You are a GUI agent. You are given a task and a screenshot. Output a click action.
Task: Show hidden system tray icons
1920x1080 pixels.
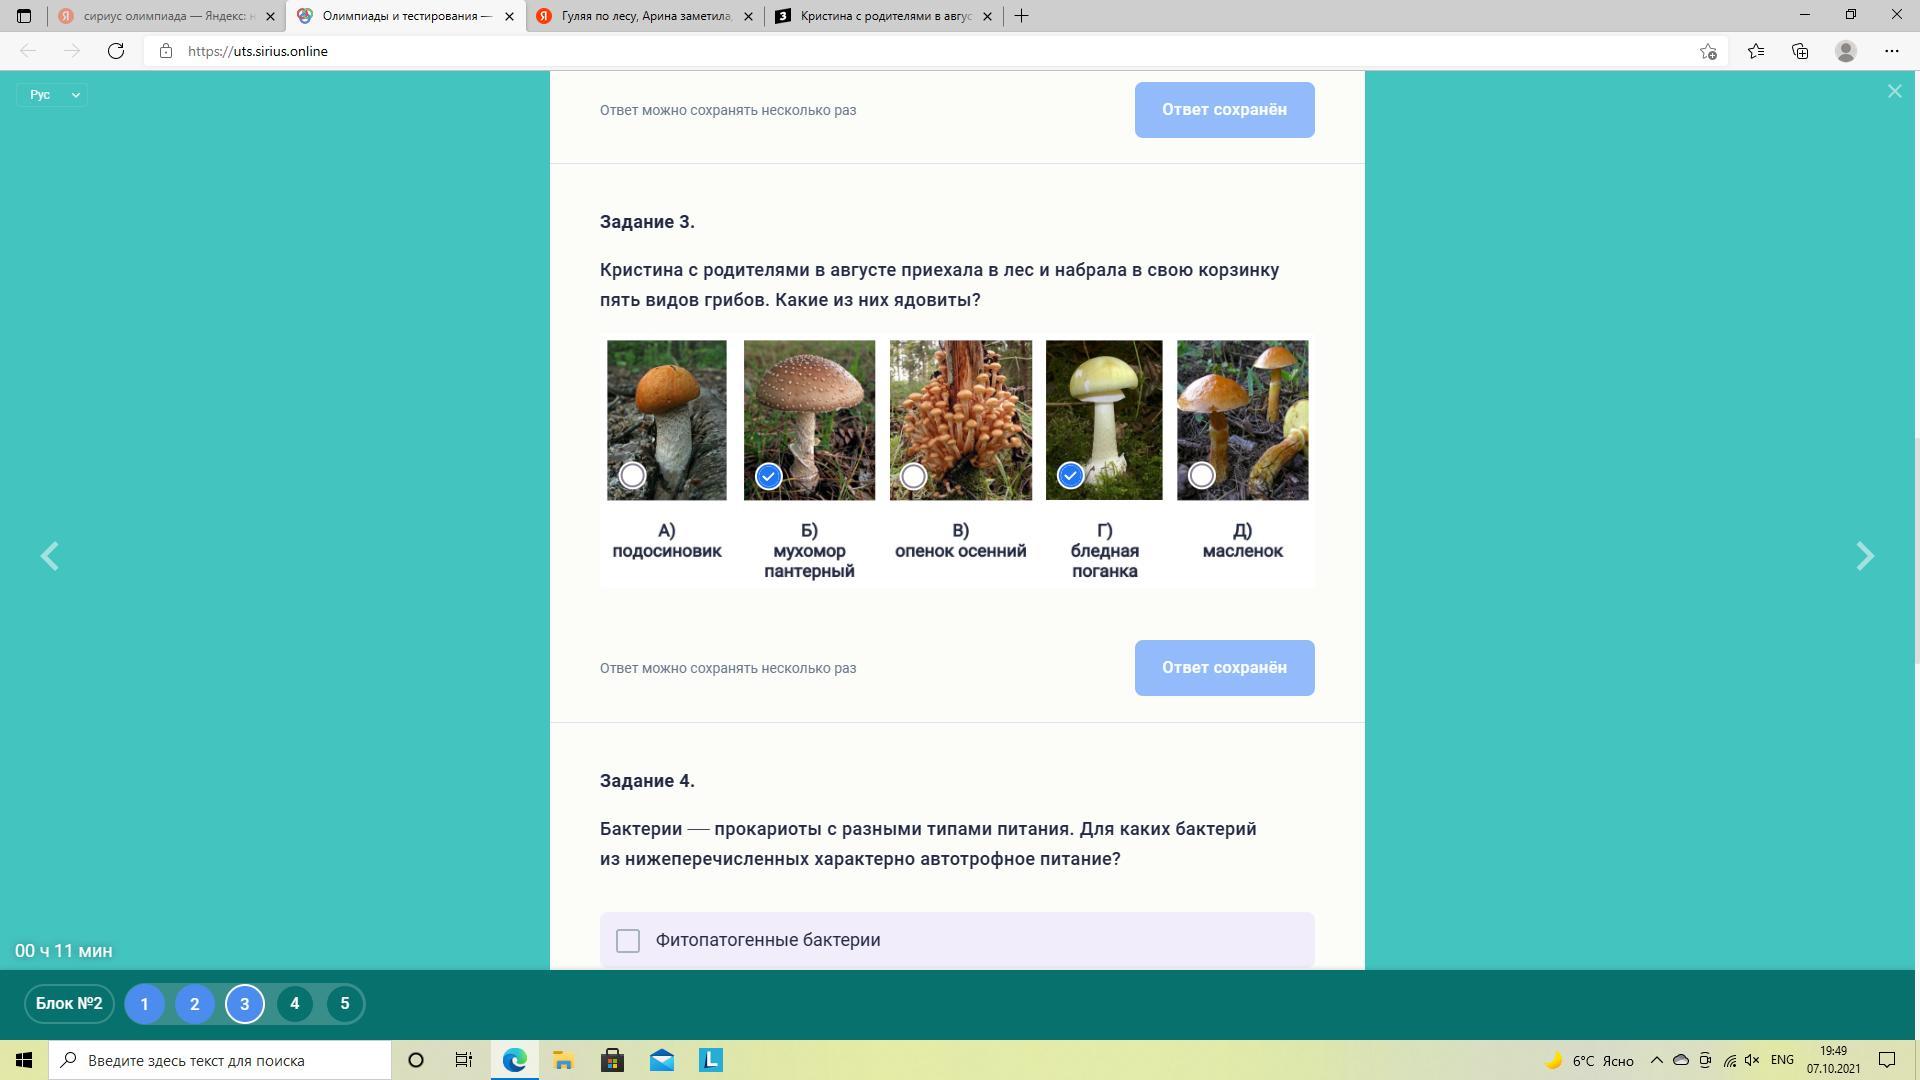pyautogui.click(x=1656, y=1060)
